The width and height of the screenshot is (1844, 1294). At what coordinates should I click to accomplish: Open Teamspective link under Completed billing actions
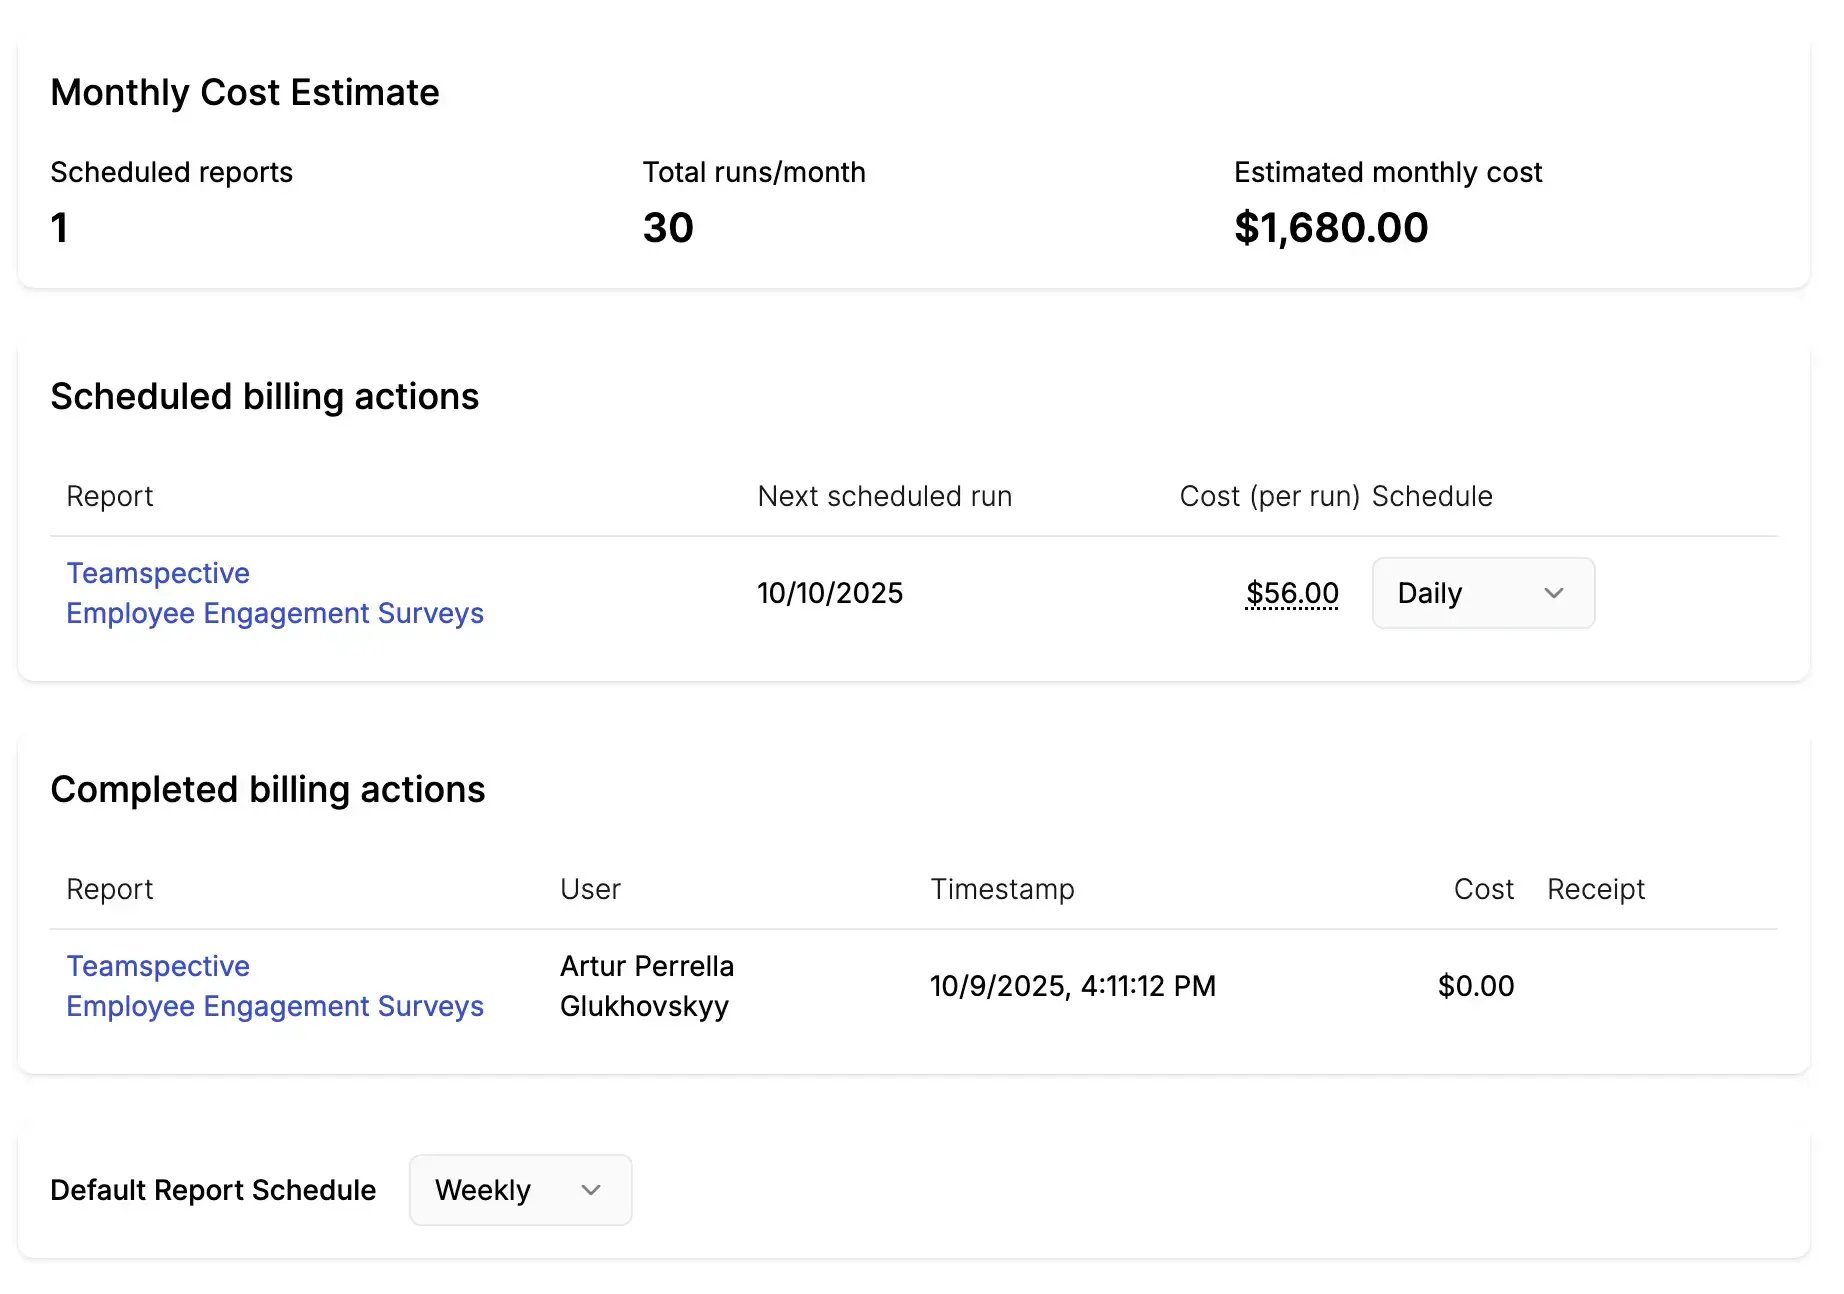[x=274, y=986]
